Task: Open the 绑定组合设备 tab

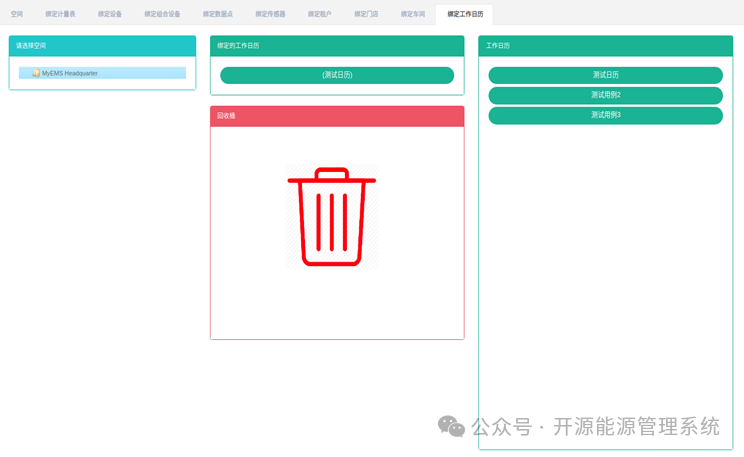Action: tap(162, 14)
